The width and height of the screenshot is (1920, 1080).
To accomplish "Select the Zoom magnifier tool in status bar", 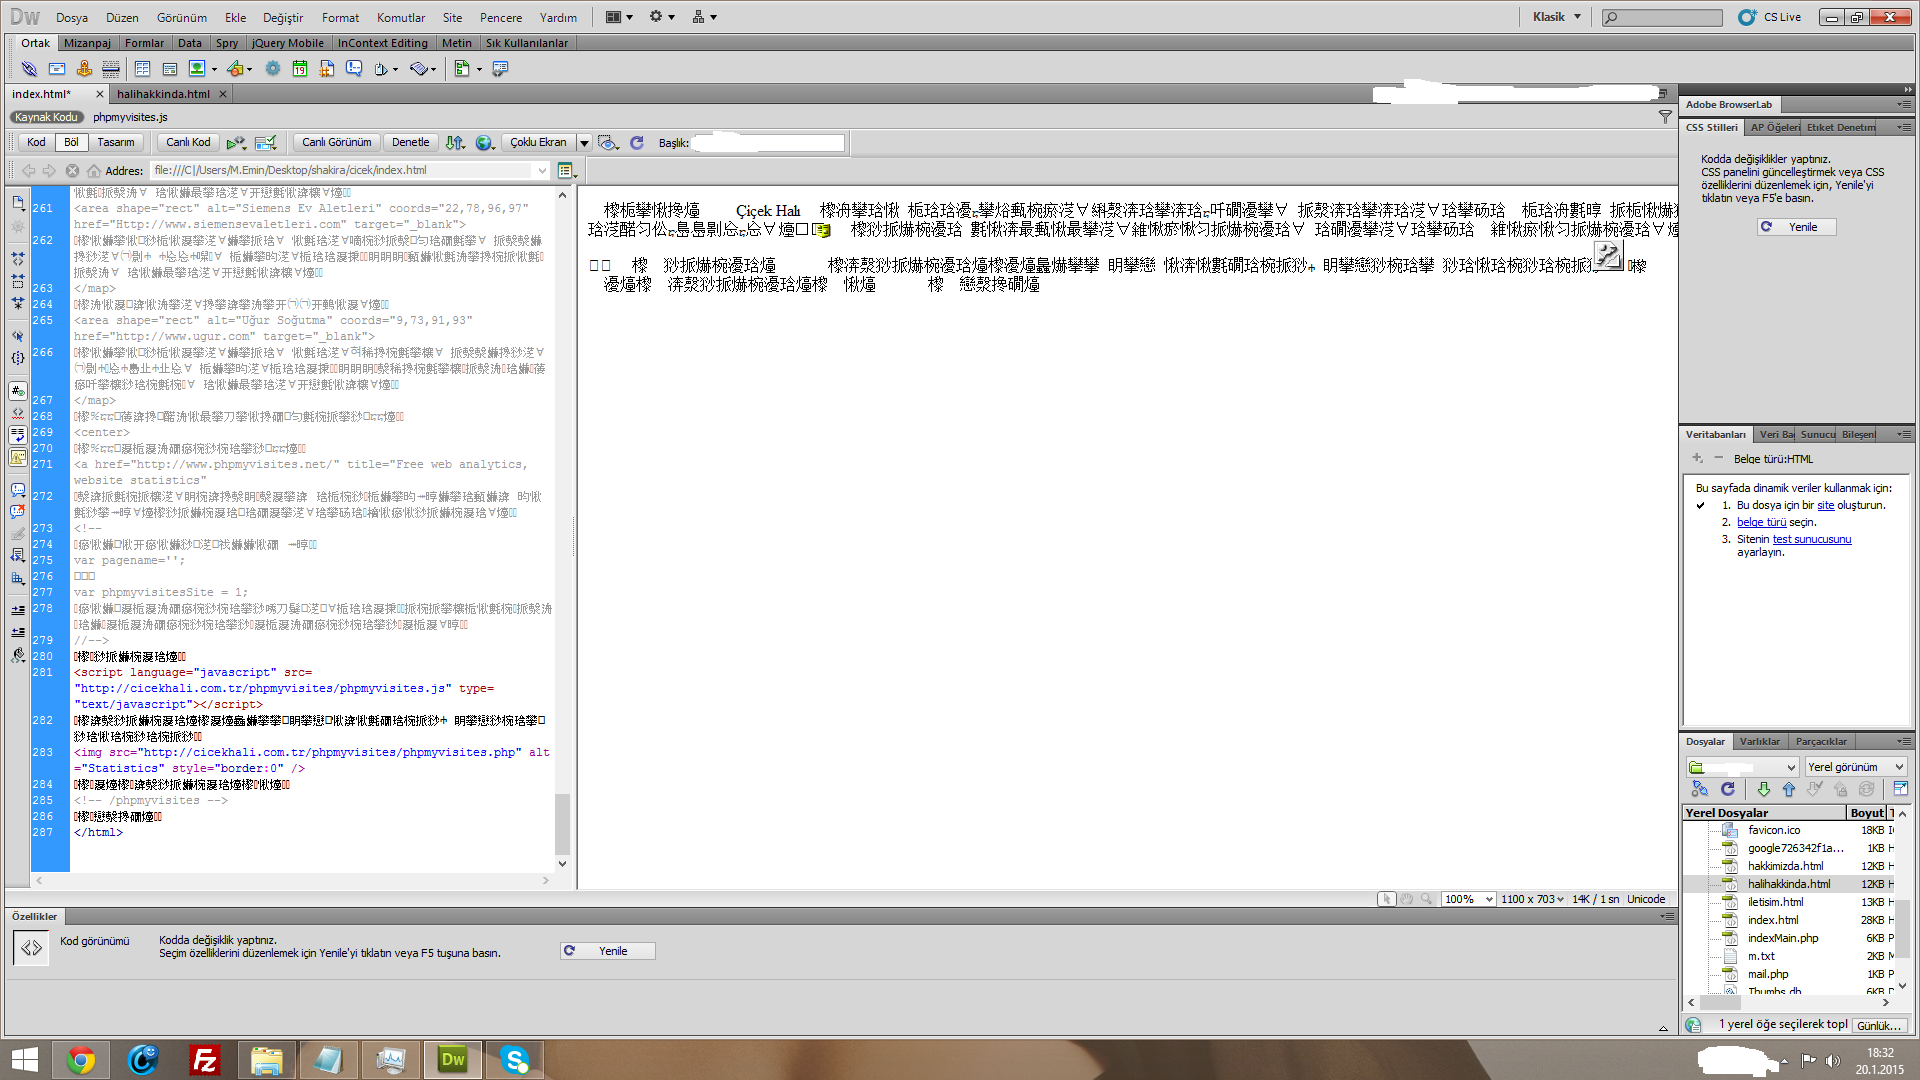I will click(x=1427, y=899).
